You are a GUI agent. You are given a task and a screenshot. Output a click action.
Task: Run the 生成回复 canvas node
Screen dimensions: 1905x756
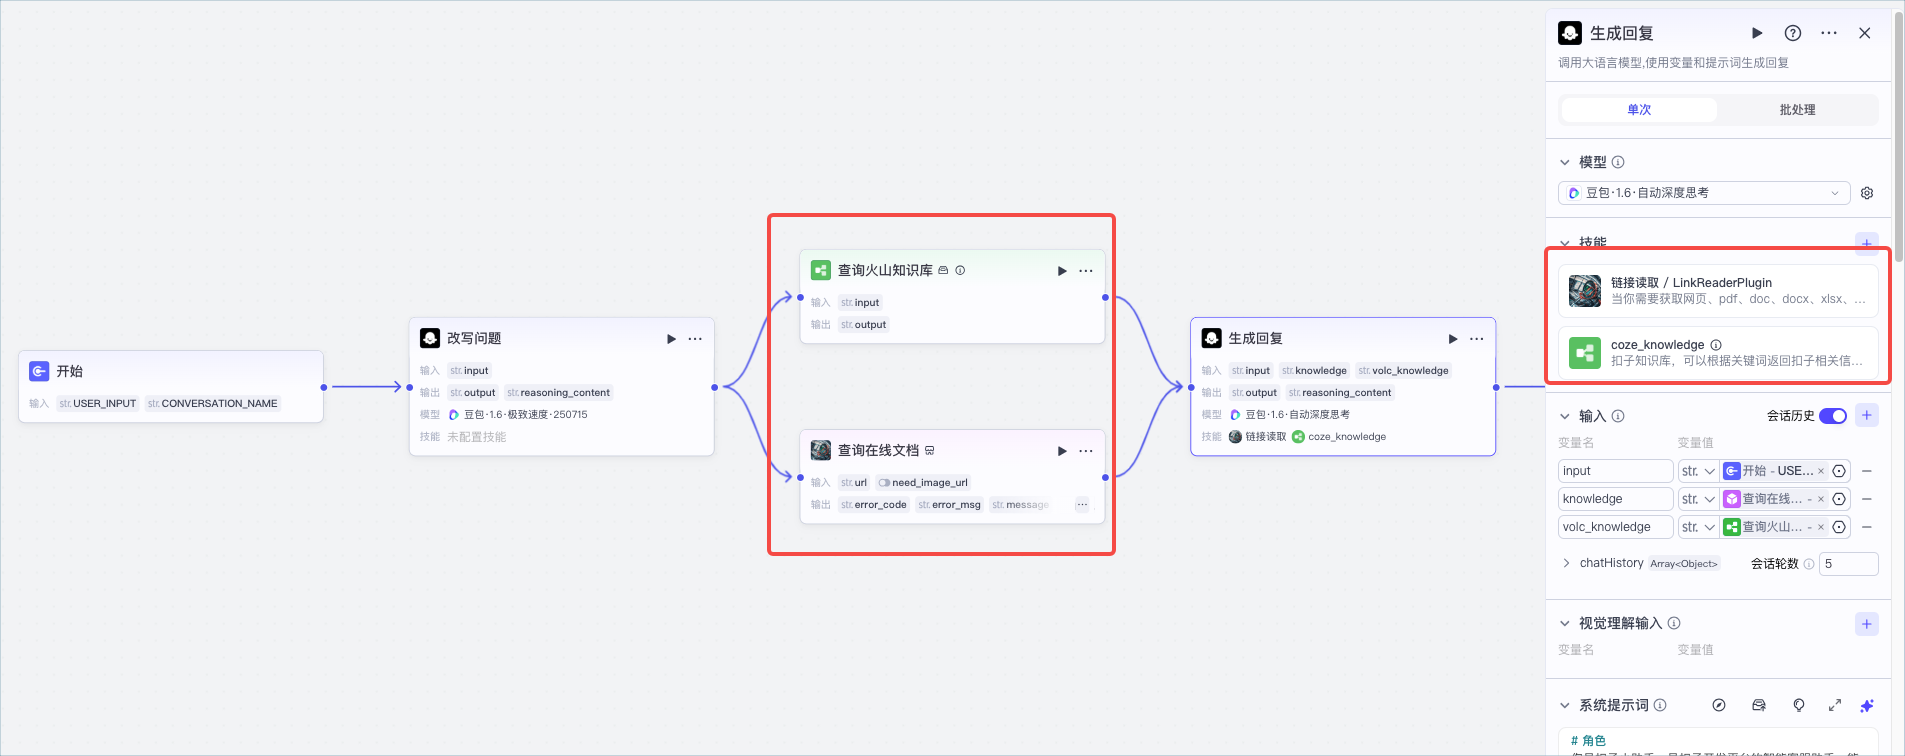[x=1453, y=339]
